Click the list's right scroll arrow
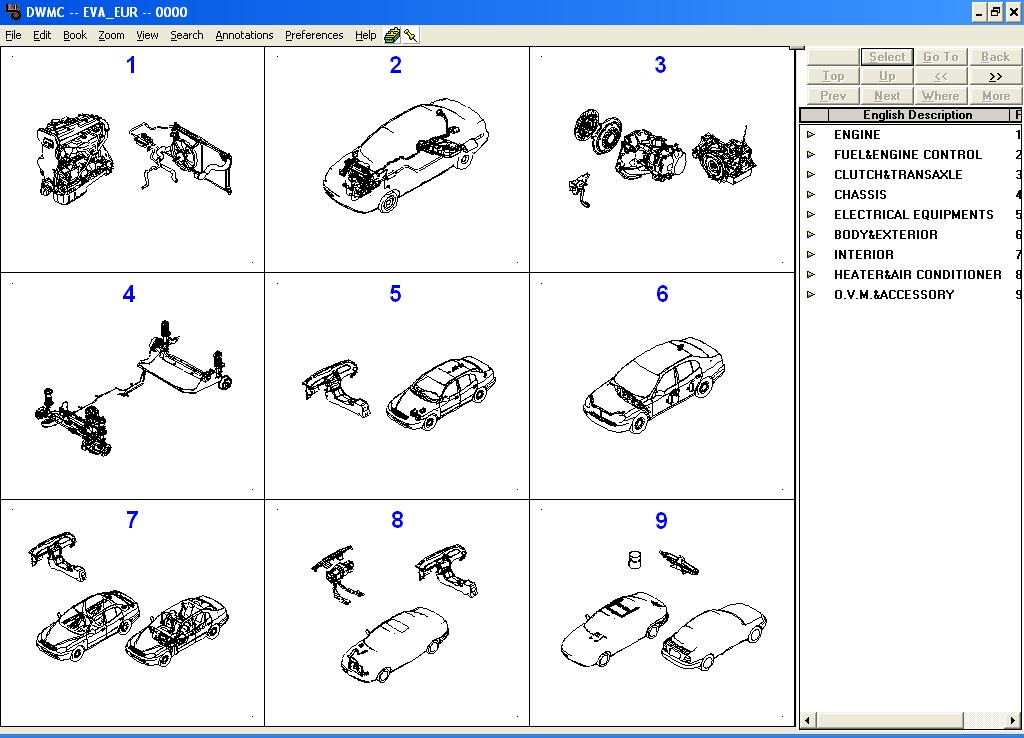Viewport: 1024px width, 738px height. [x=1013, y=720]
